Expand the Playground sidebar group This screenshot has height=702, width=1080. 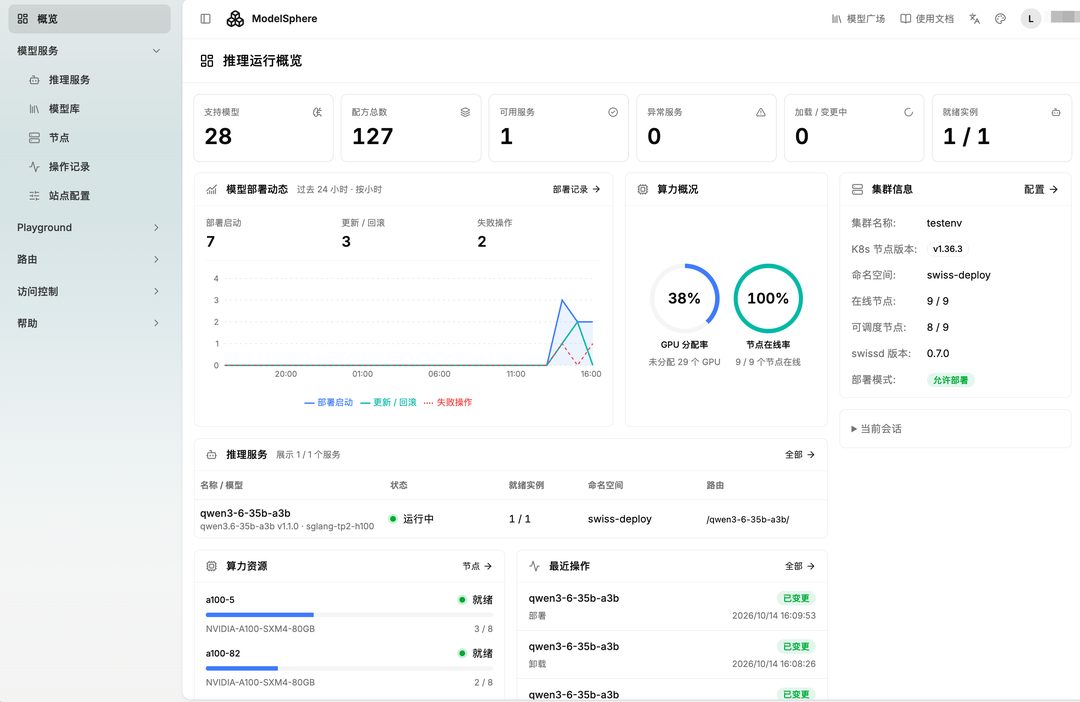pos(89,227)
